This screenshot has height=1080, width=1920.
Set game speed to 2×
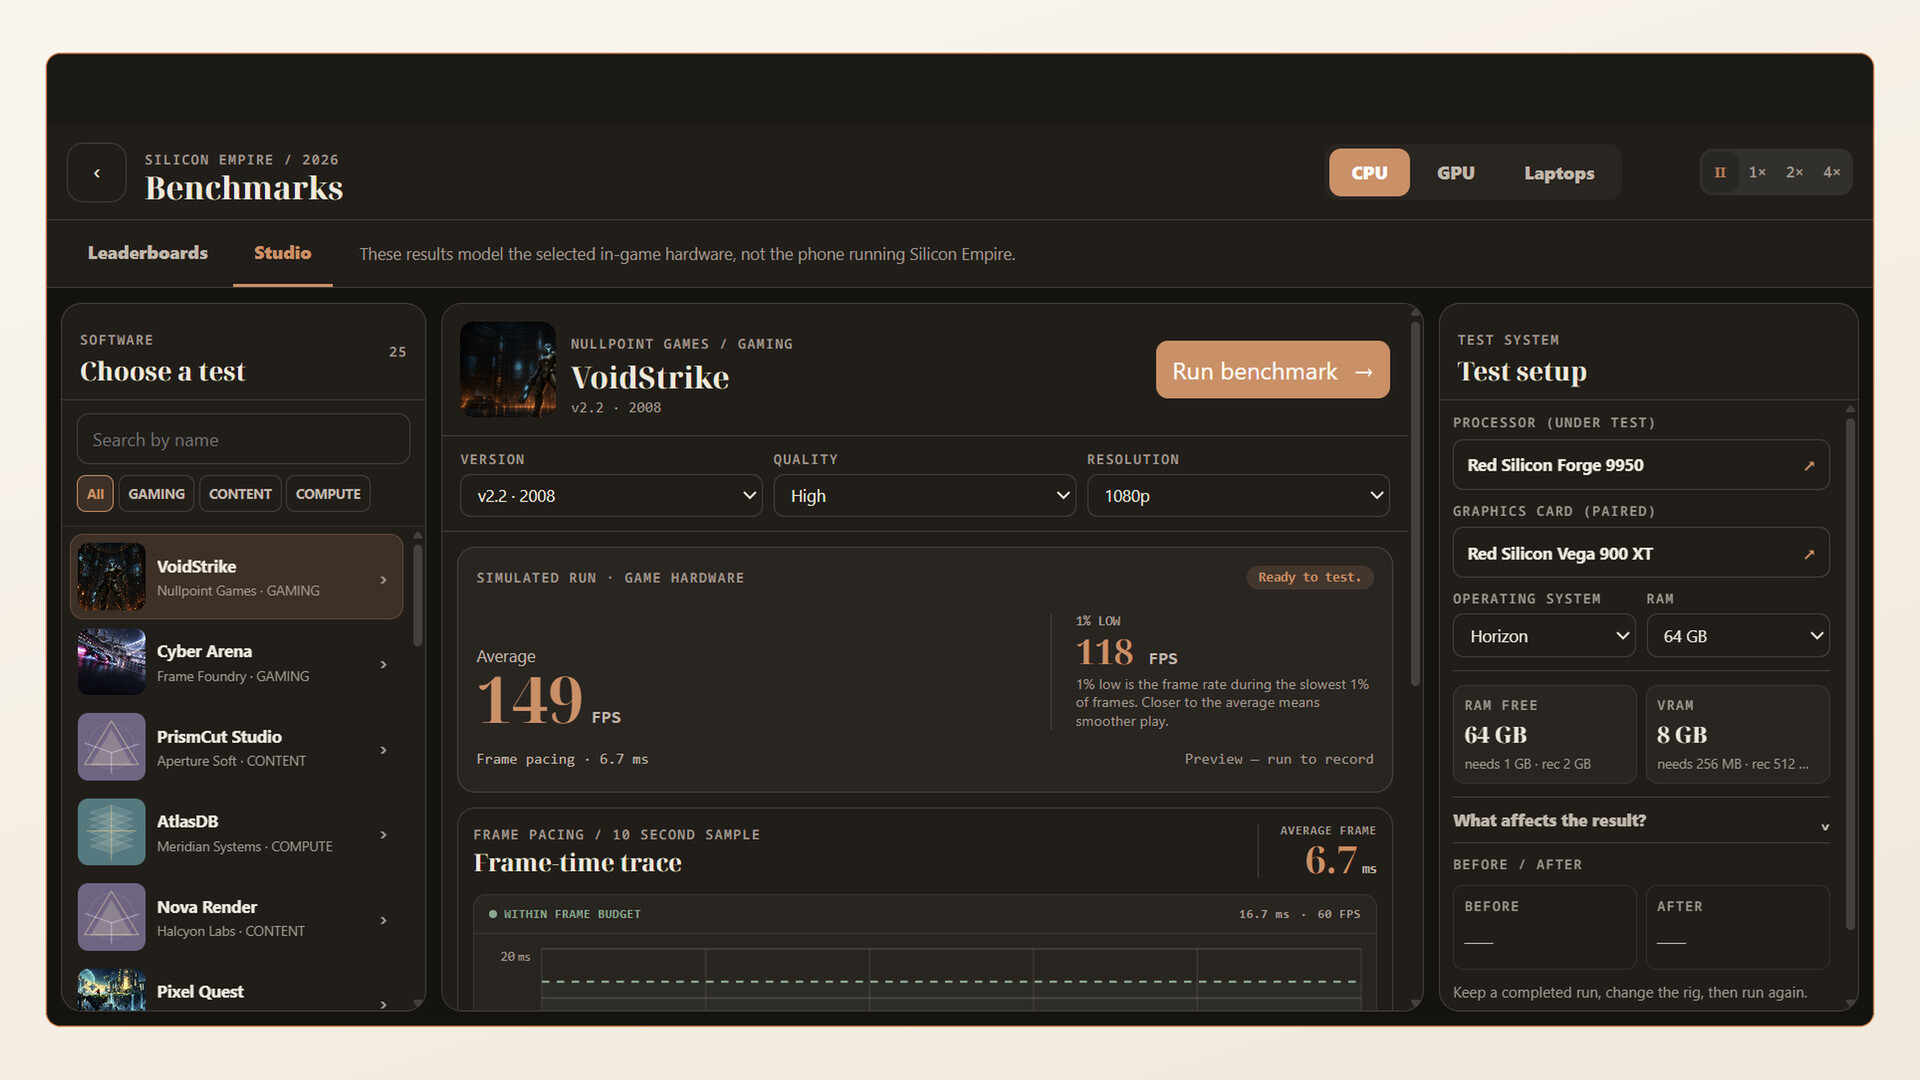(1794, 172)
